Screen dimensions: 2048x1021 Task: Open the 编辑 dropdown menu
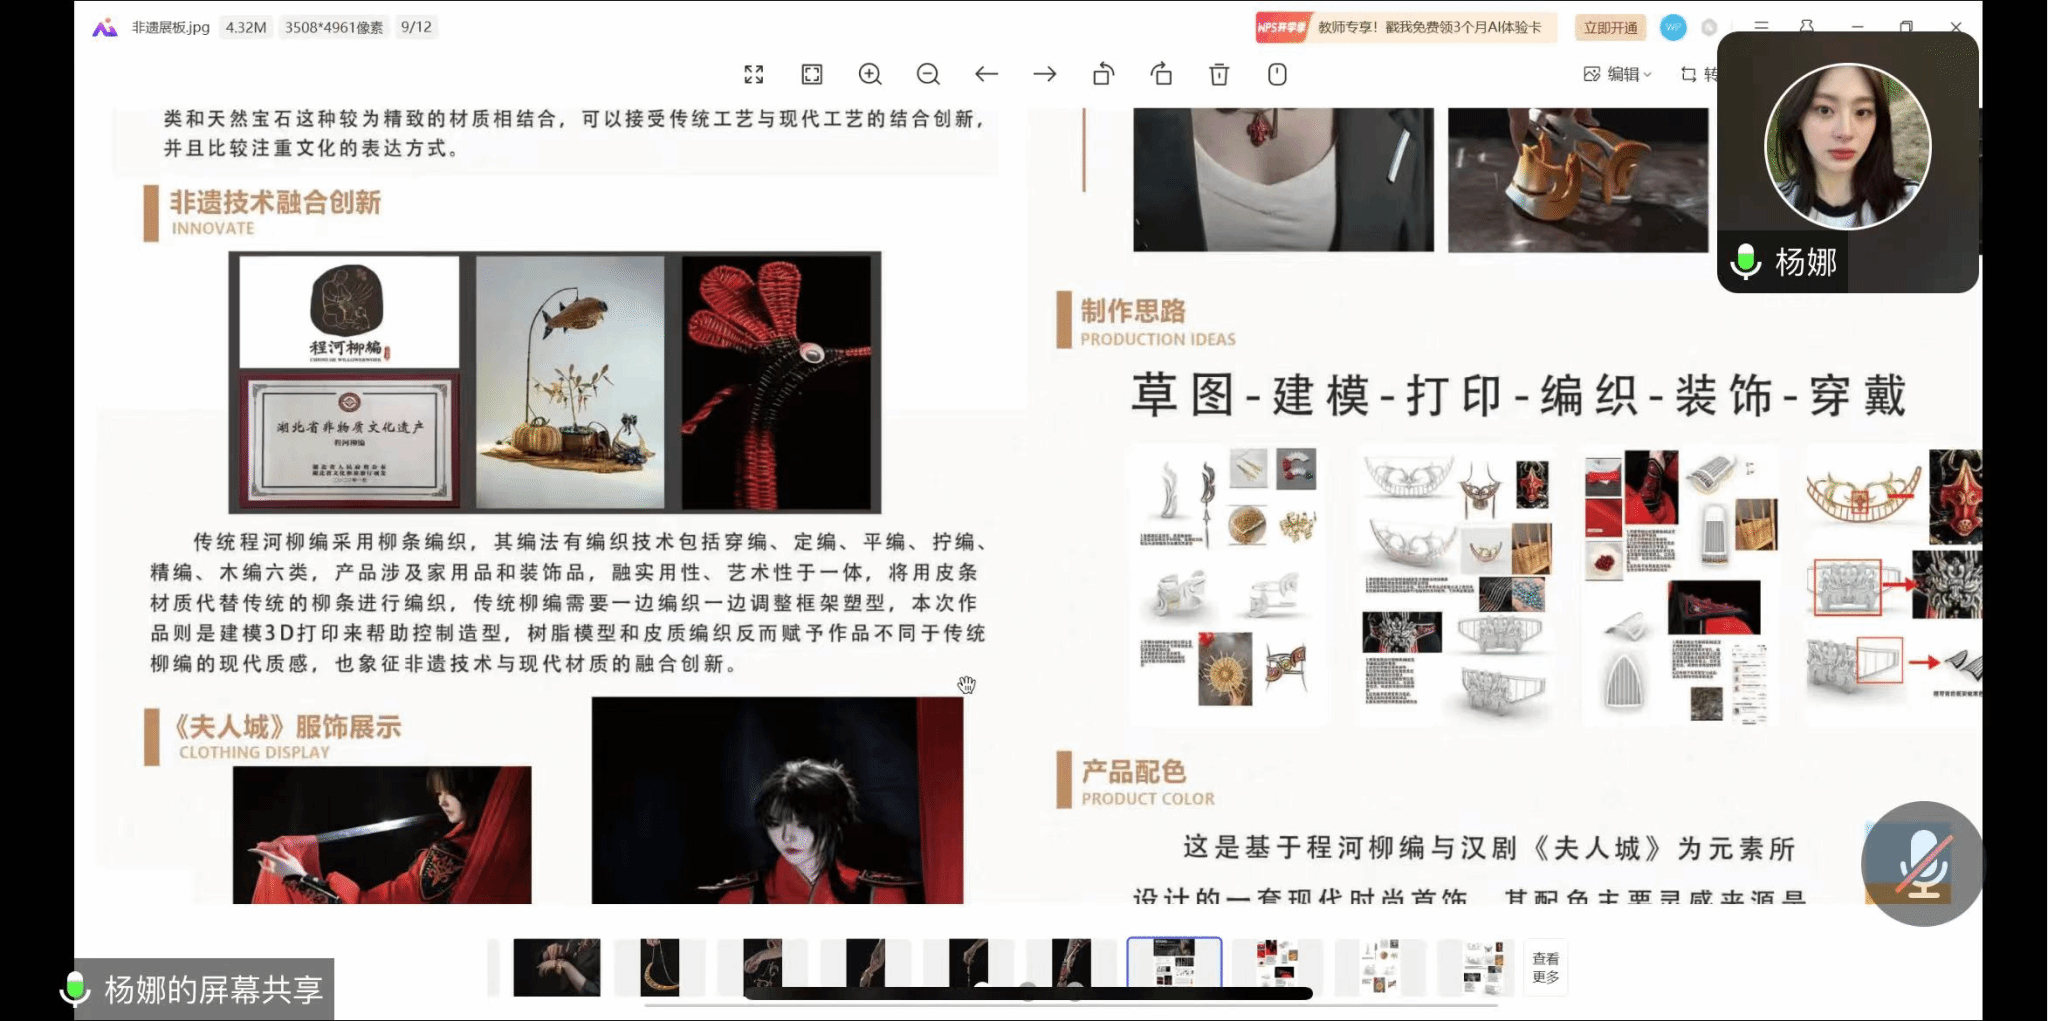[1617, 74]
